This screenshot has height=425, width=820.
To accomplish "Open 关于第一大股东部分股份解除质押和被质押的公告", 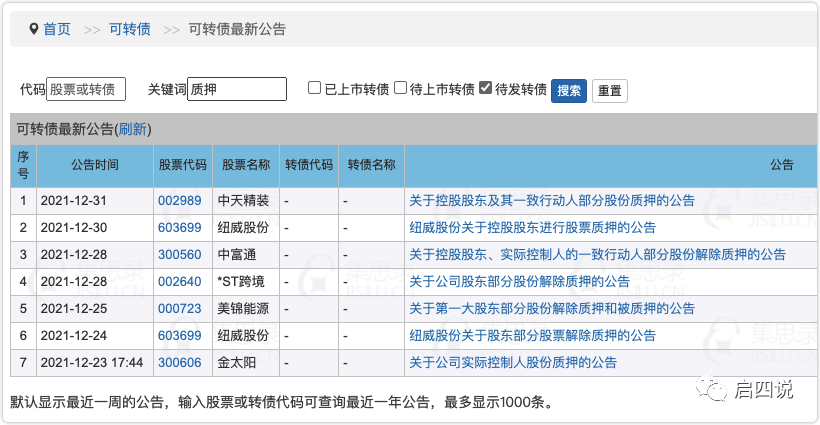I will pyautogui.click(x=552, y=309).
